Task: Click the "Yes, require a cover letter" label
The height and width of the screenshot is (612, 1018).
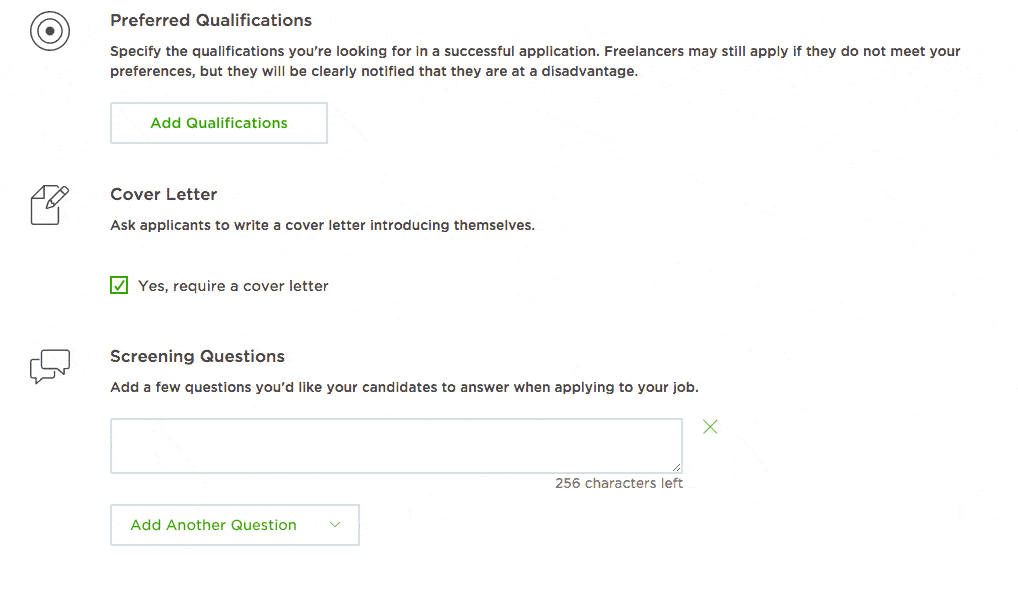Action: click(233, 286)
